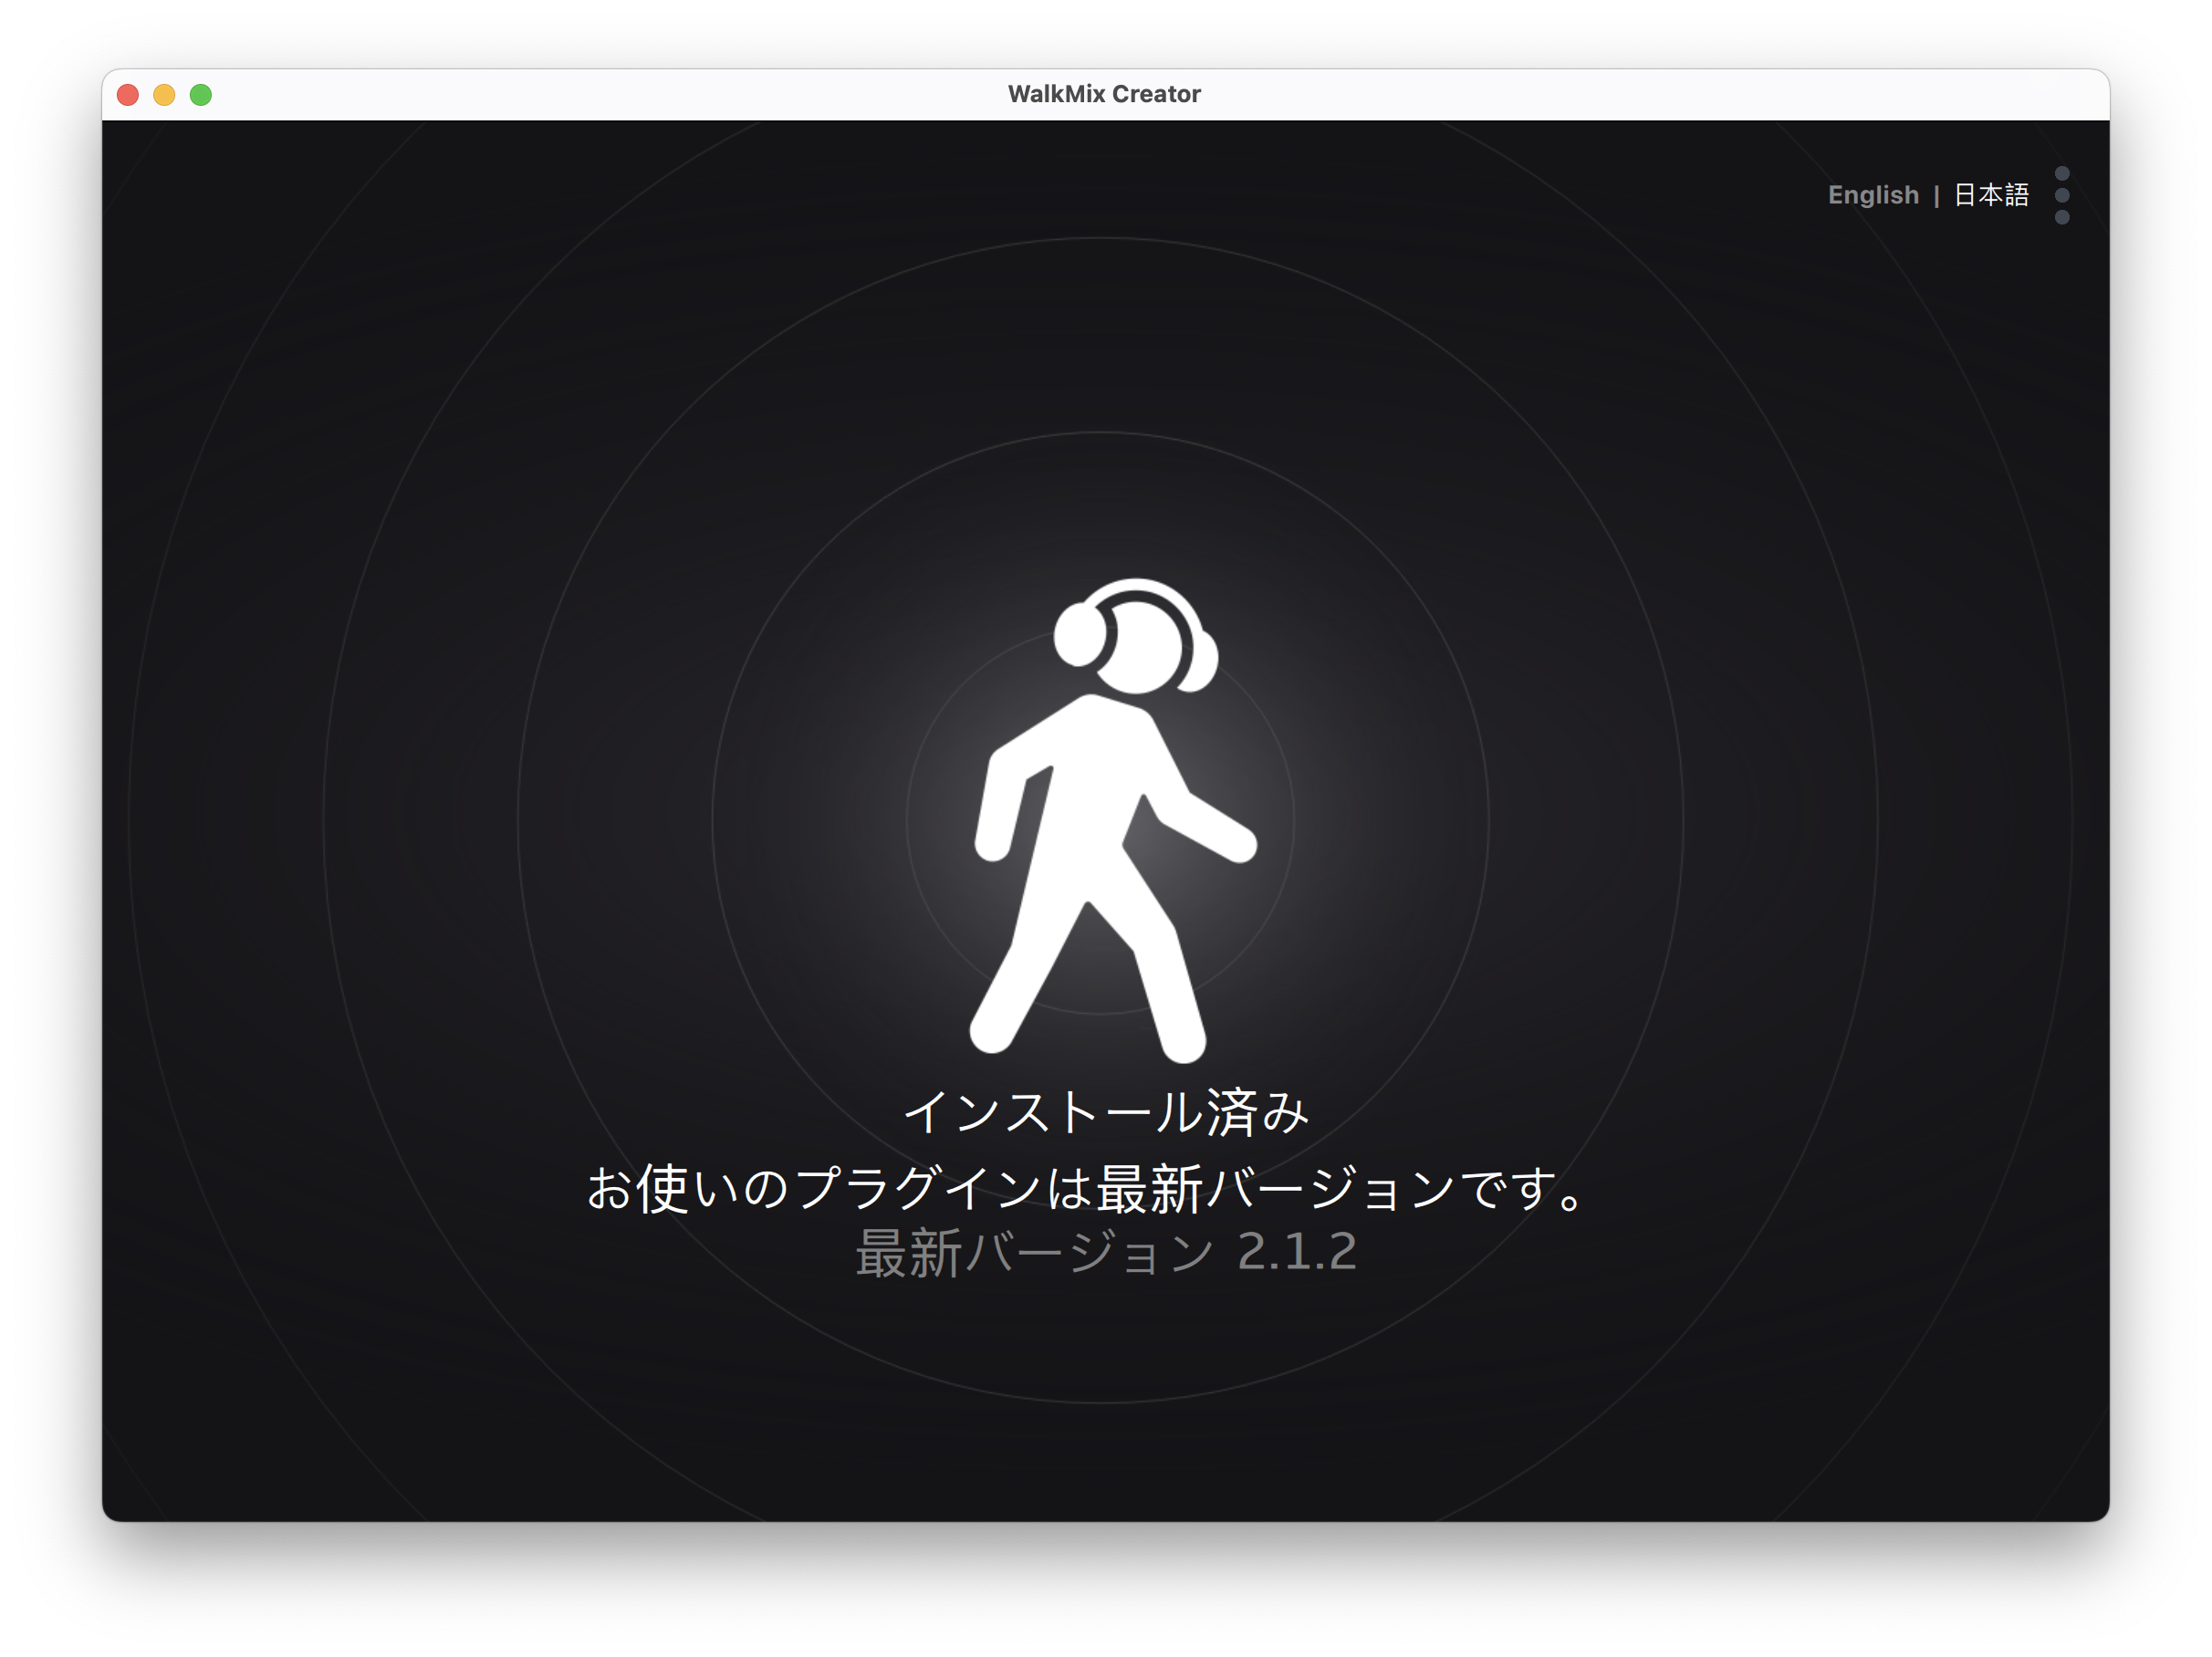Click the WalkMix Creator window title
2212x1657 pixels.
(x=1103, y=94)
